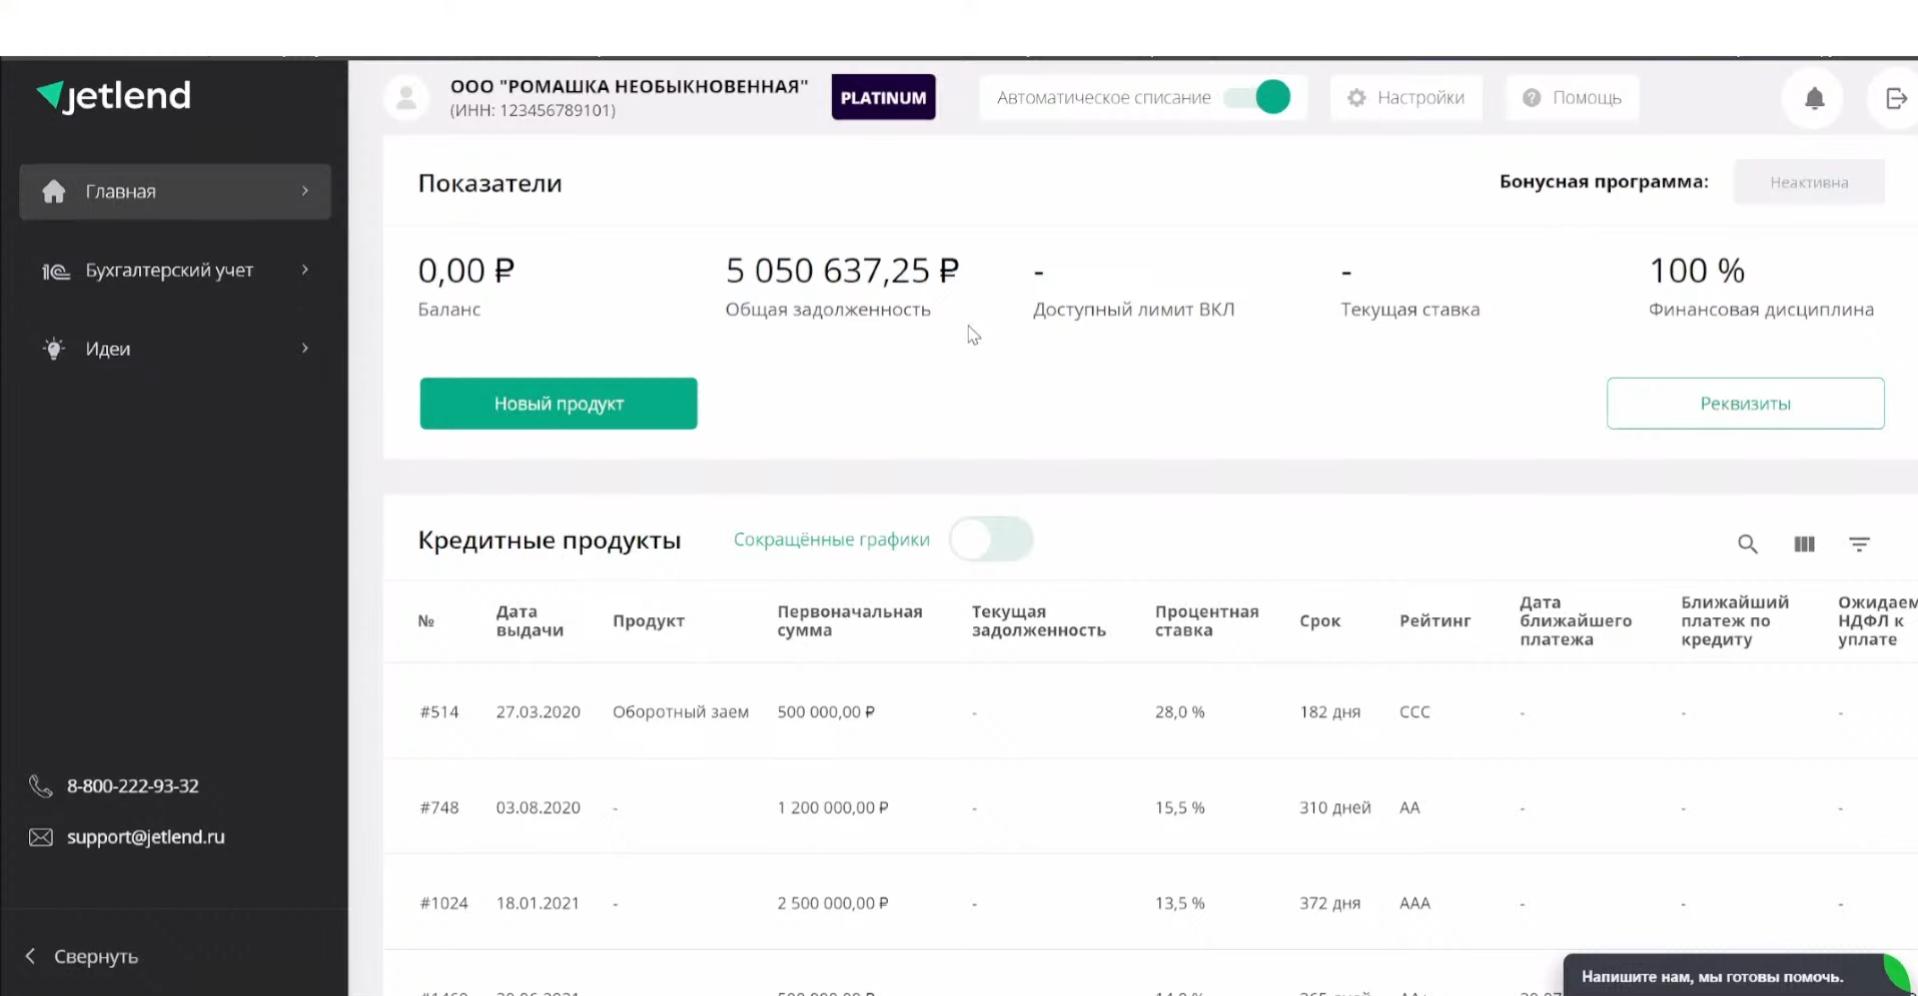Click the support@jetlend.ru email link
The height and width of the screenshot is (996, 1918).
[x=146, y=837]
